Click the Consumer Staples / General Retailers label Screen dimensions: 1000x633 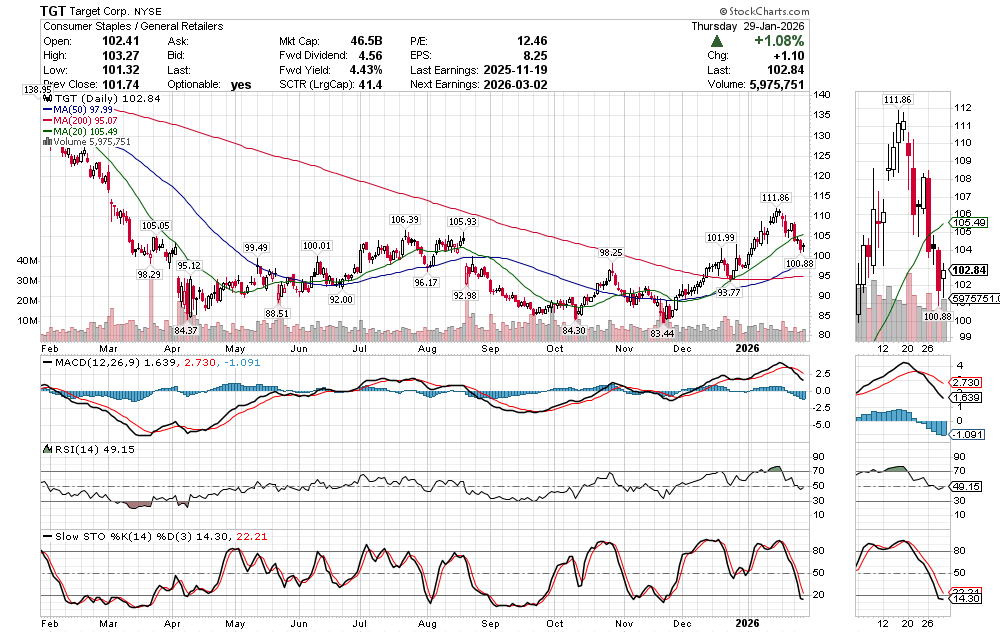coord(133,26)
